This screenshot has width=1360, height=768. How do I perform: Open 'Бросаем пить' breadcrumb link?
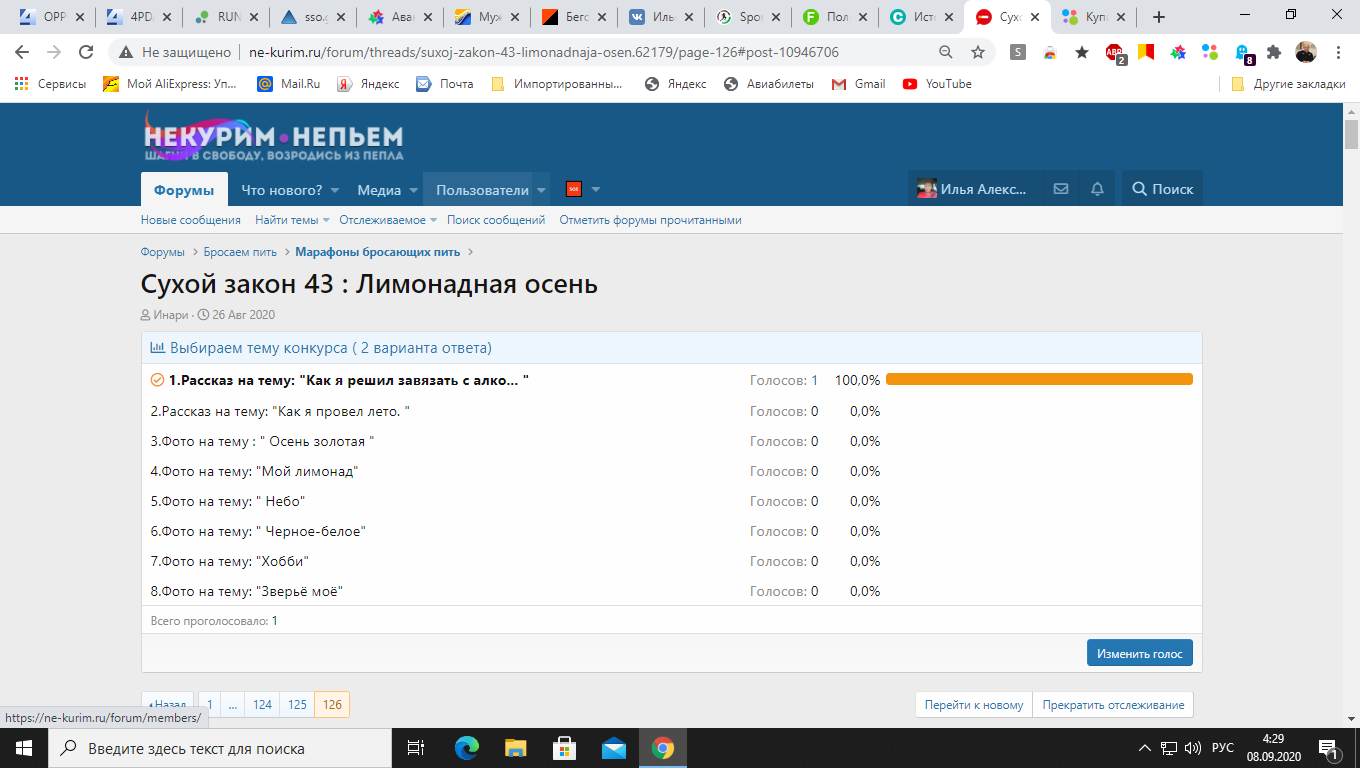[240, 252]
